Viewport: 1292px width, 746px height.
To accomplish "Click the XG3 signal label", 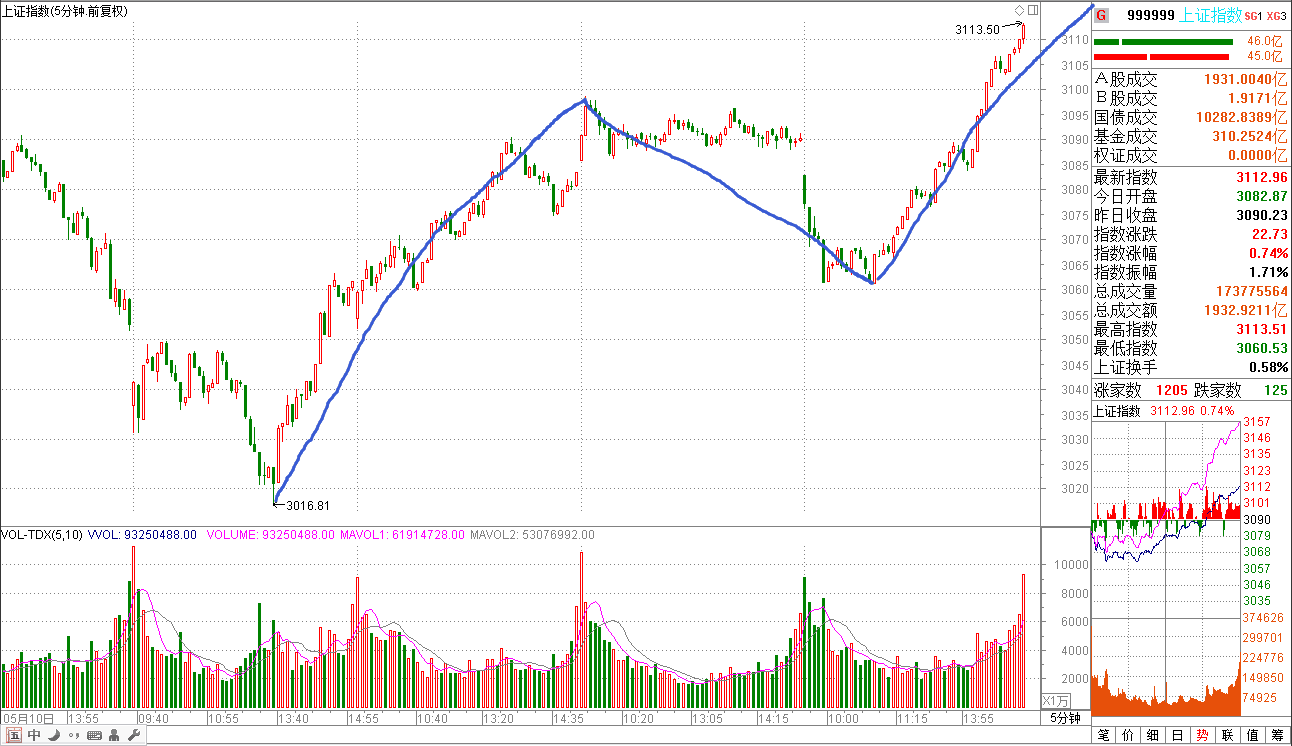I will pos(1276,16).
